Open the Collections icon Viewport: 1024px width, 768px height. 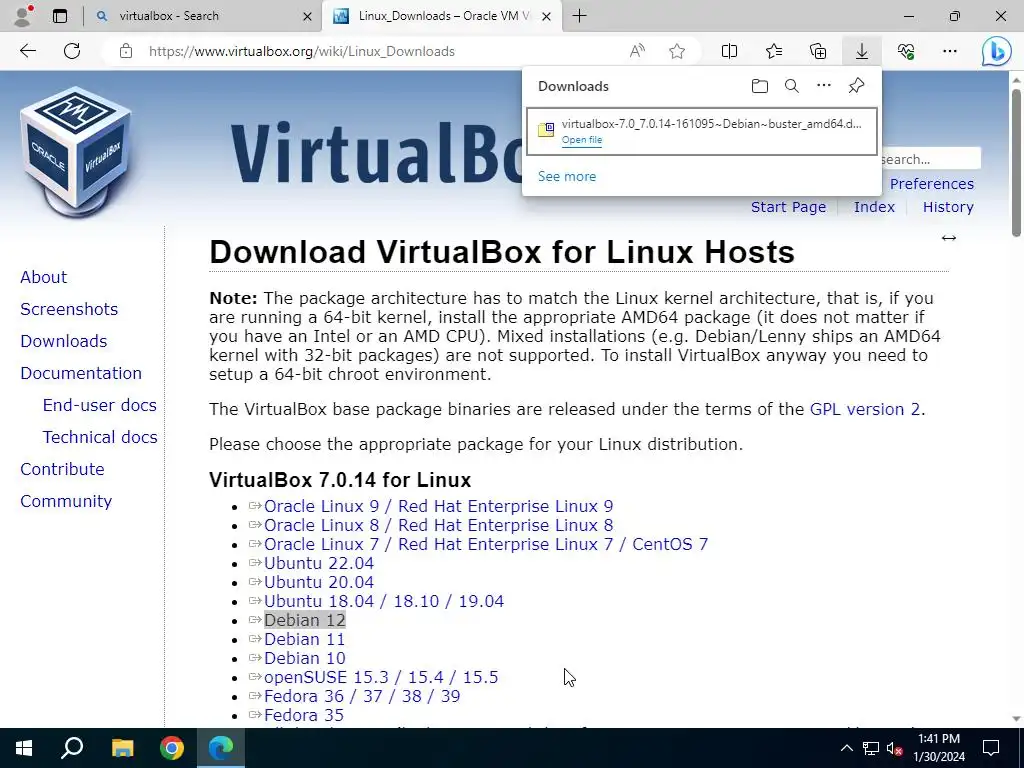(818, 51)
